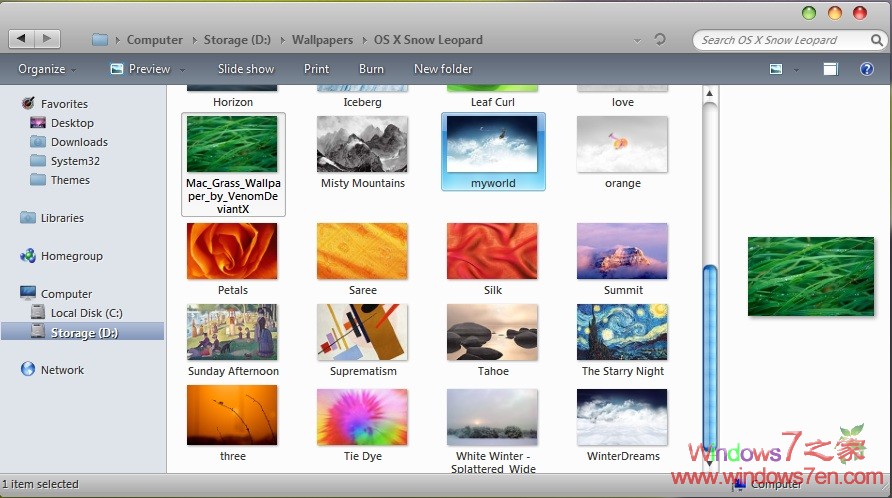Click the folder icon in the address bar
The height and width of the screenshot is (498, 892).
pos(100,40)
